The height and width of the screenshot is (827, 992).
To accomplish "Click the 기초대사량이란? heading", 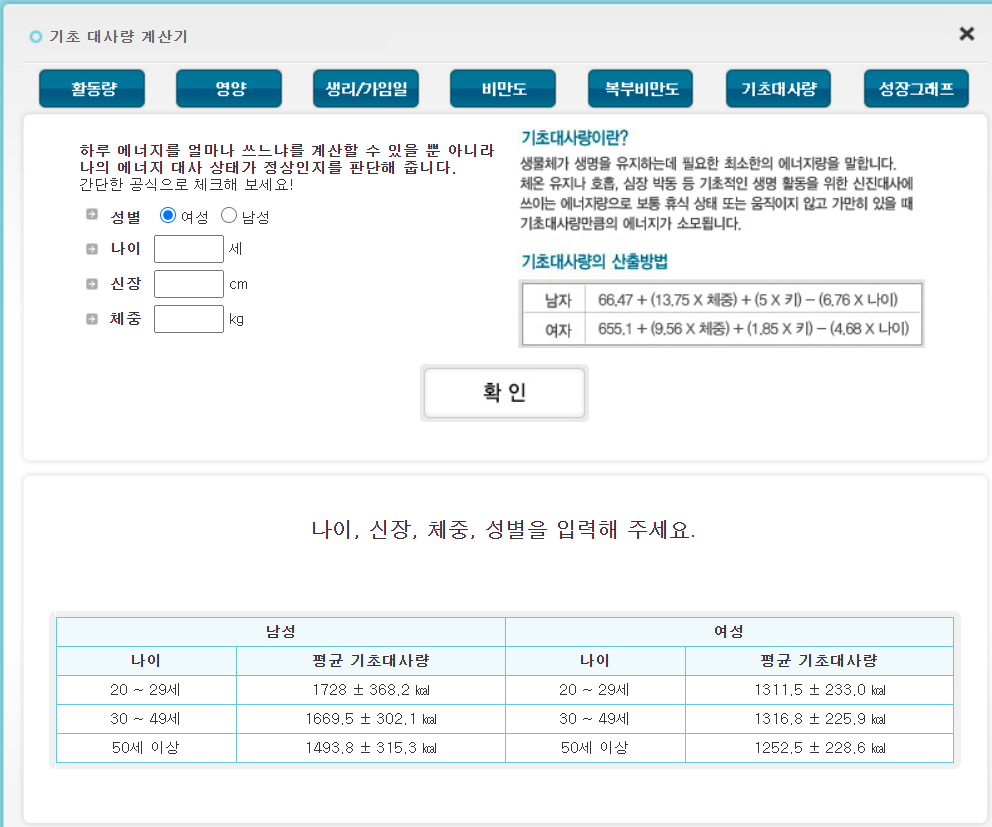I will click(x=574, y=138).
